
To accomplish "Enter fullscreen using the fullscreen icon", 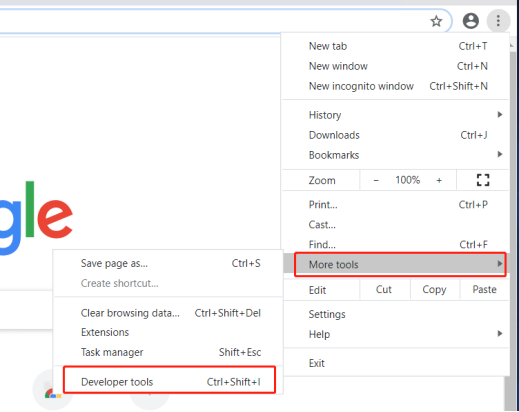I will pyautogui.click(x=483, y=180).
